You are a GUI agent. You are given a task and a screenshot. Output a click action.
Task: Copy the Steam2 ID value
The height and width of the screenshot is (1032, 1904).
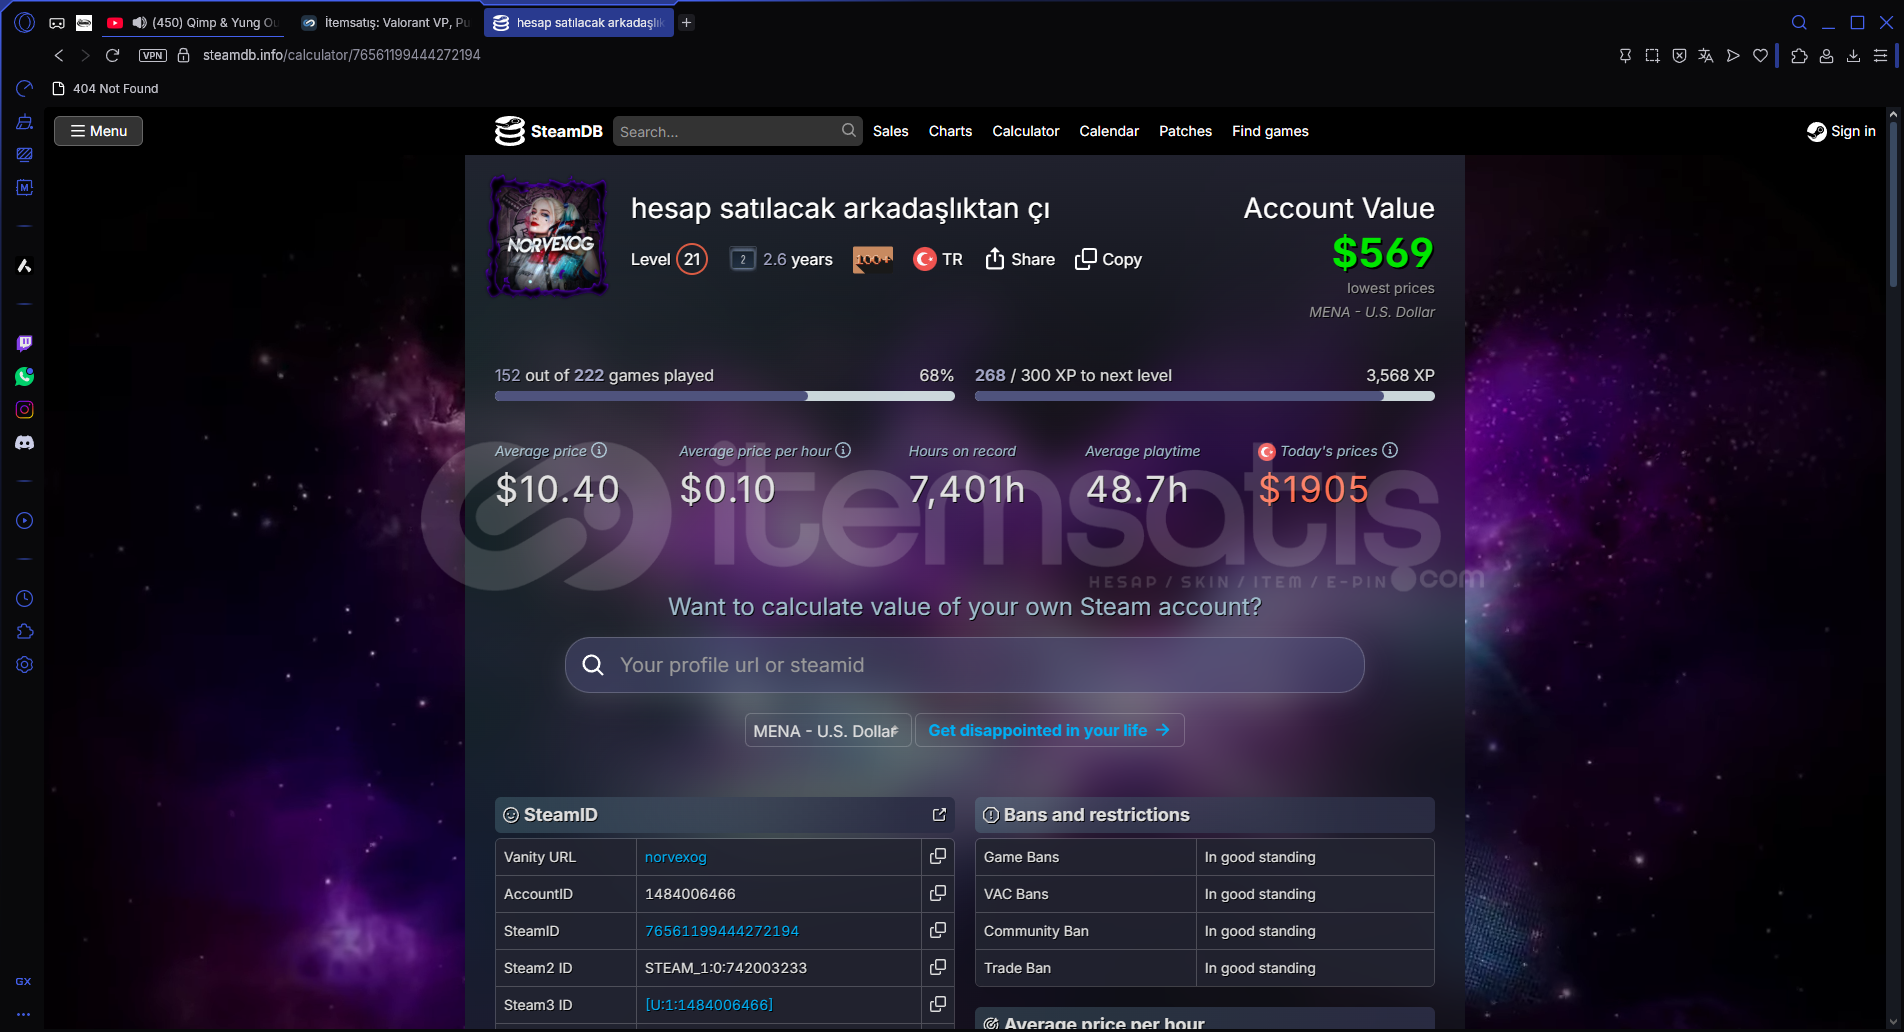click(938, 967)
